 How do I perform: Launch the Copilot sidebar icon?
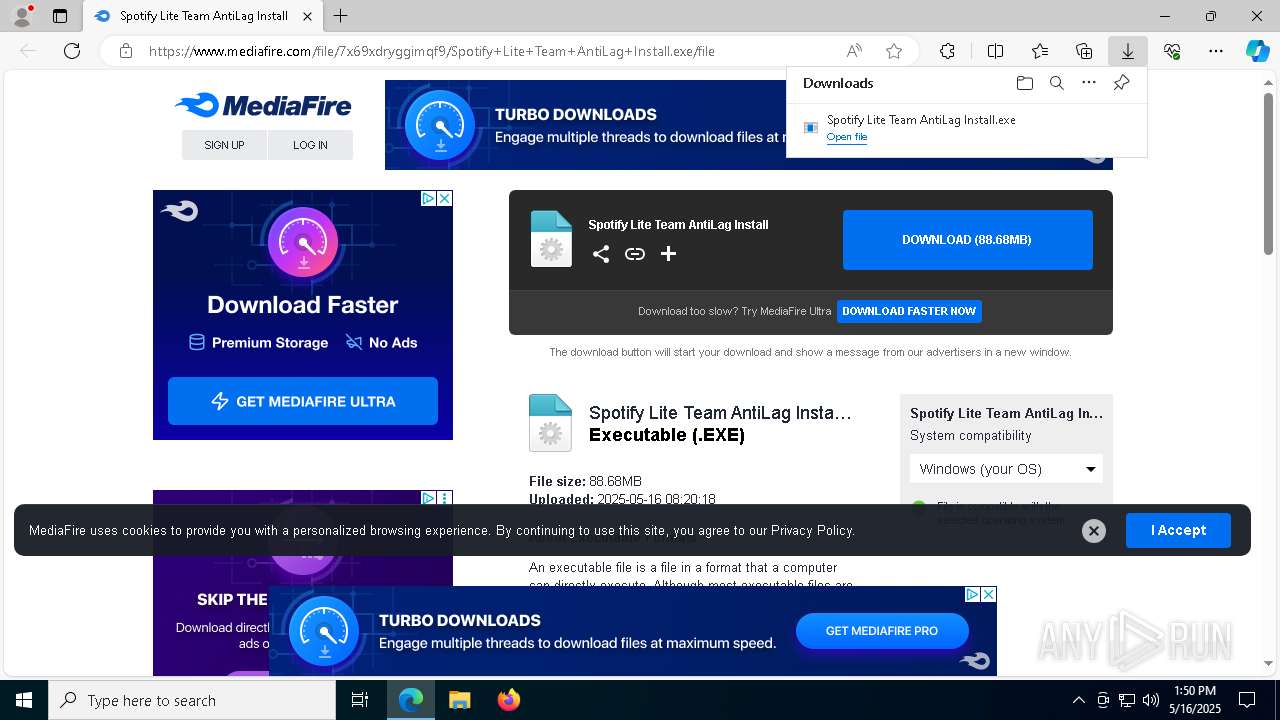(1257, 51)
